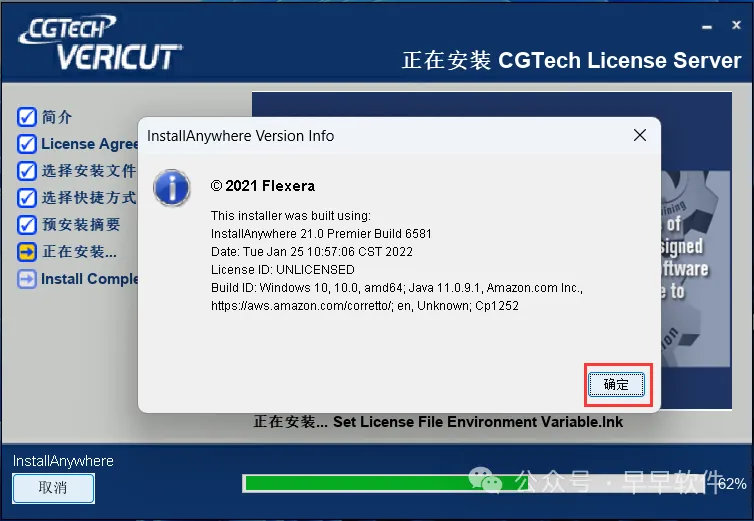Click the blue info icon in the dialog
The width and height of the screenshot is (754, 521).
pyautogui.click(x=172, y=188)
